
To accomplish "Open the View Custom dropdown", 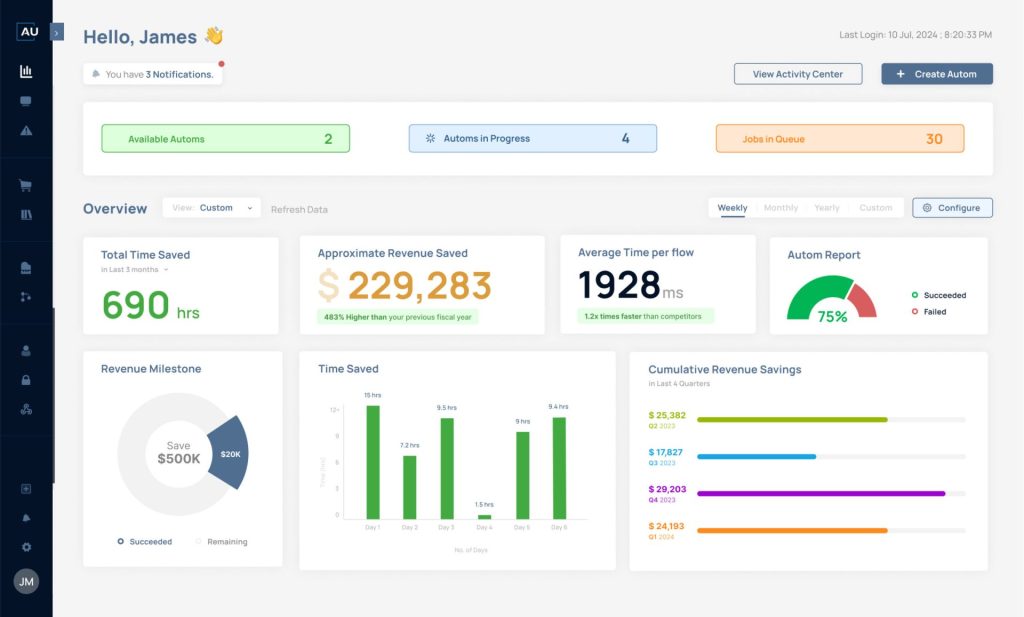I will [x=212, y=208].
